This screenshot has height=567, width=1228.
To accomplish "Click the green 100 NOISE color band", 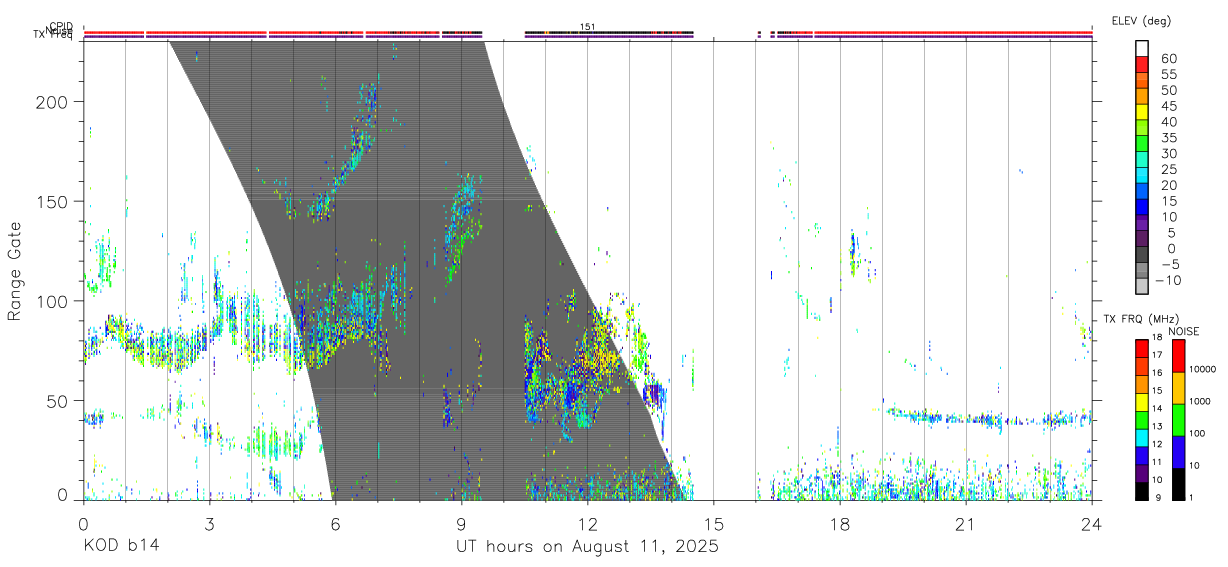I will pos(1179,420).
